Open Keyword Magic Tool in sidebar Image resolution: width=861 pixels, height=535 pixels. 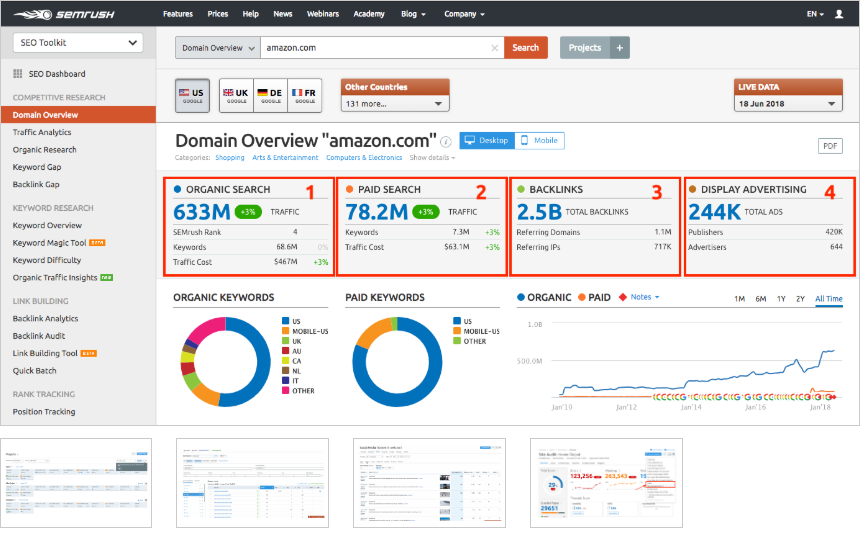pos(49,243)
